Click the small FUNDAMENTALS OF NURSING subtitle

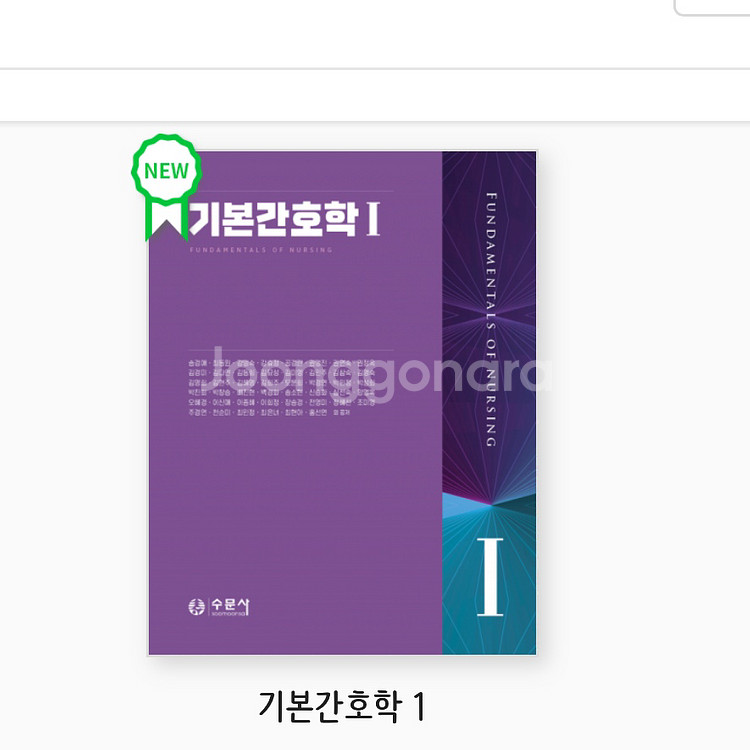point(261,250)
